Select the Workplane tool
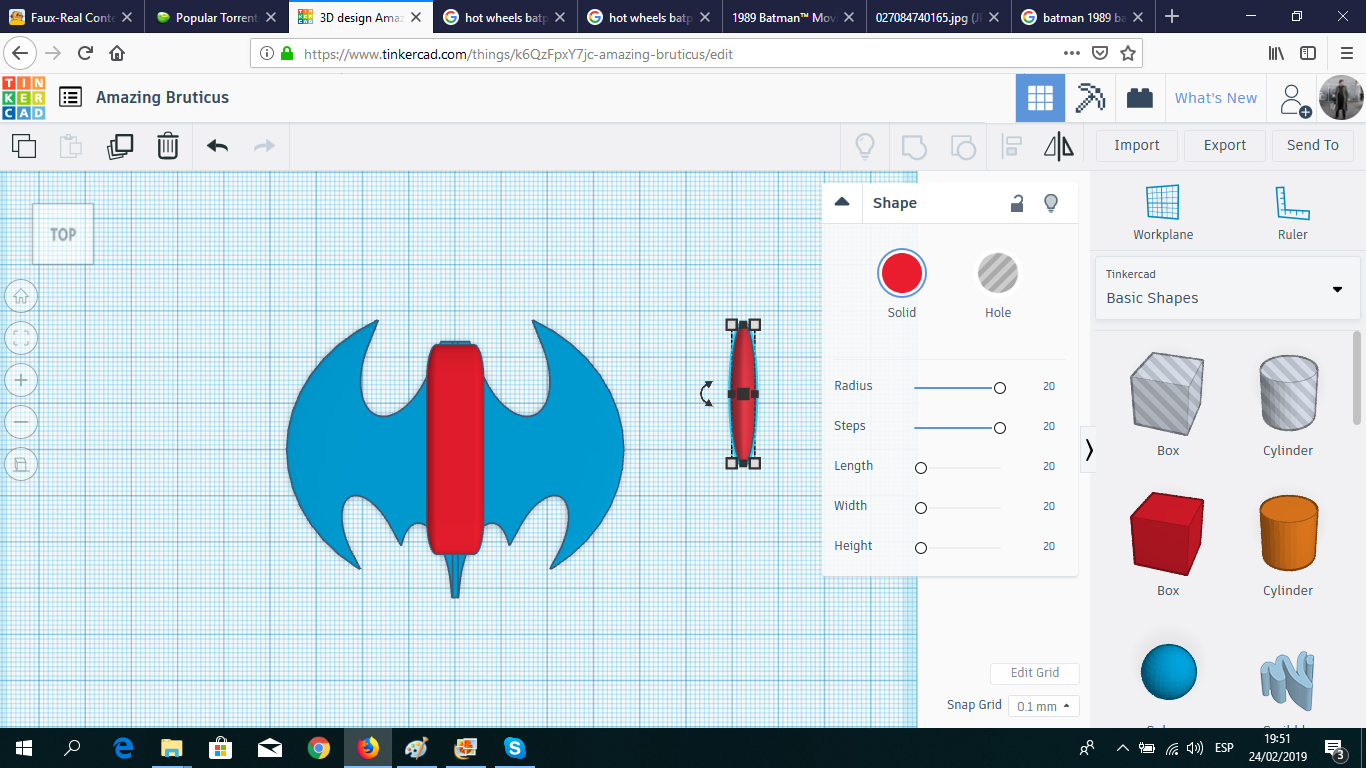 (x=1162, y=212)
